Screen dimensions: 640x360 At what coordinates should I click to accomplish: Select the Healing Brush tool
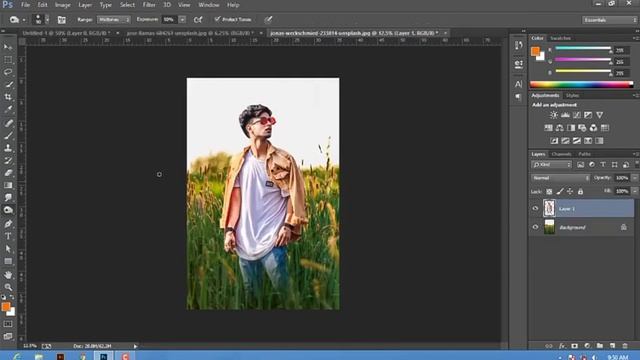[8, 123]
